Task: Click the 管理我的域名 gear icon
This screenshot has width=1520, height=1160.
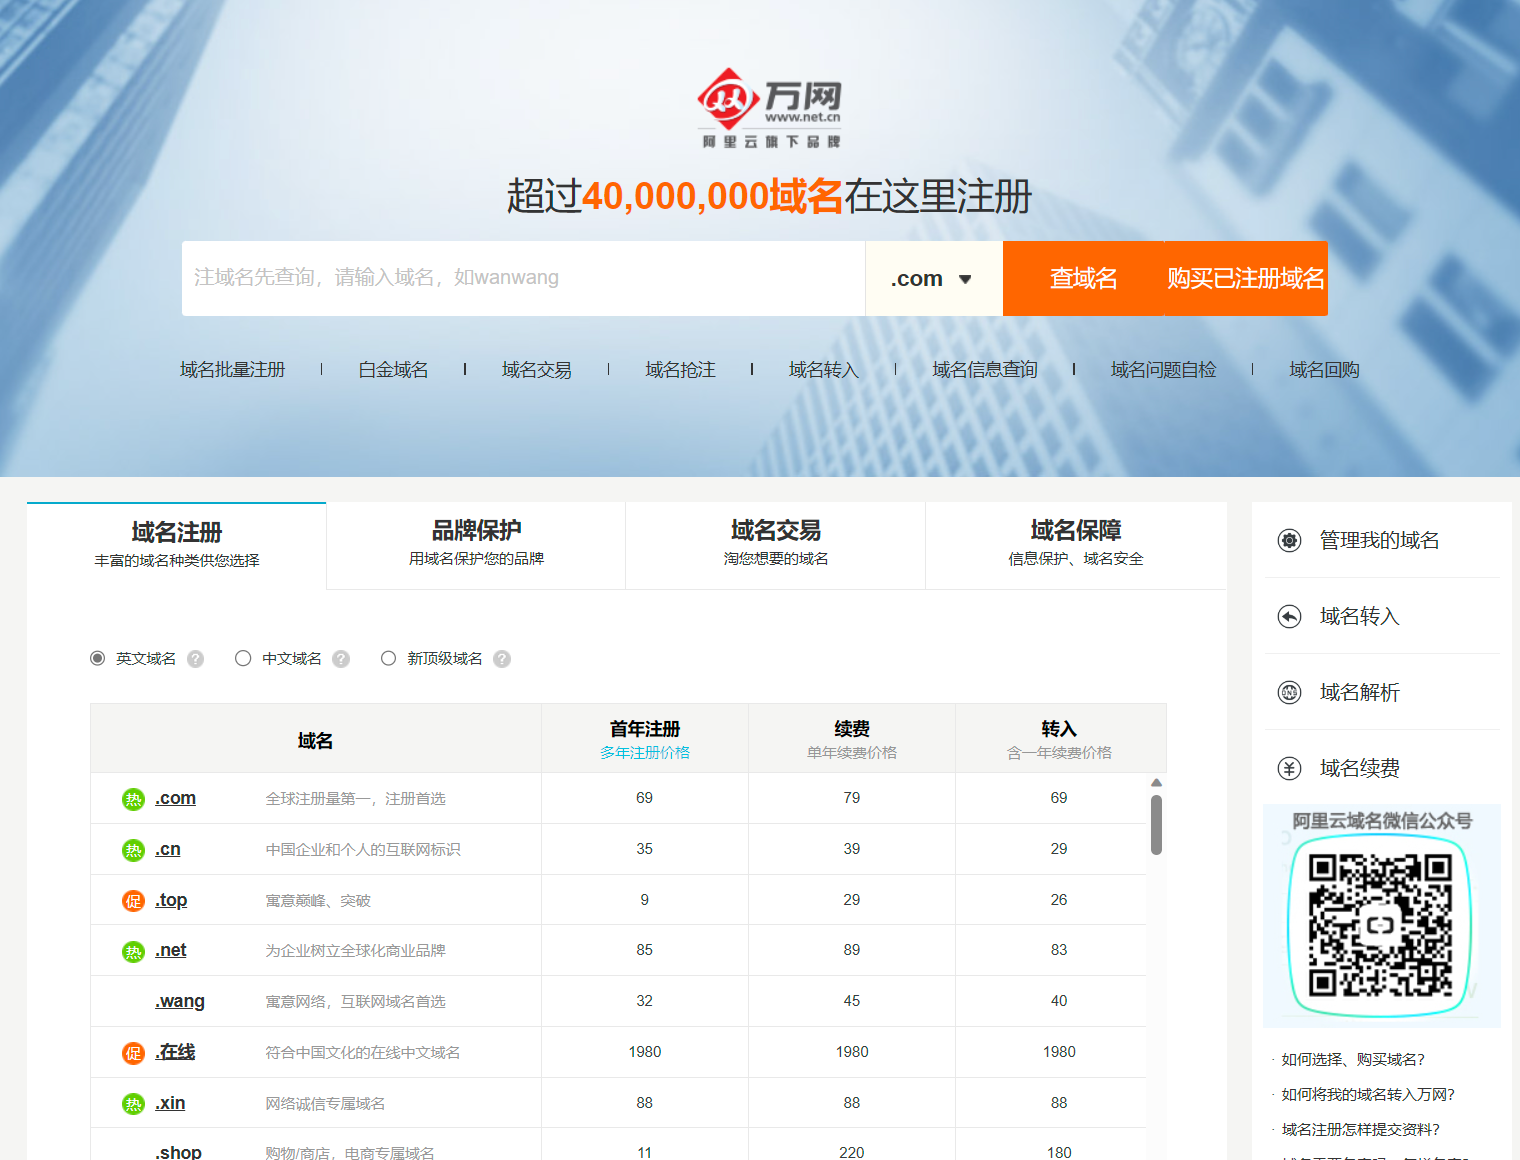Action: pyautogui.click(x=1290, y=541)
